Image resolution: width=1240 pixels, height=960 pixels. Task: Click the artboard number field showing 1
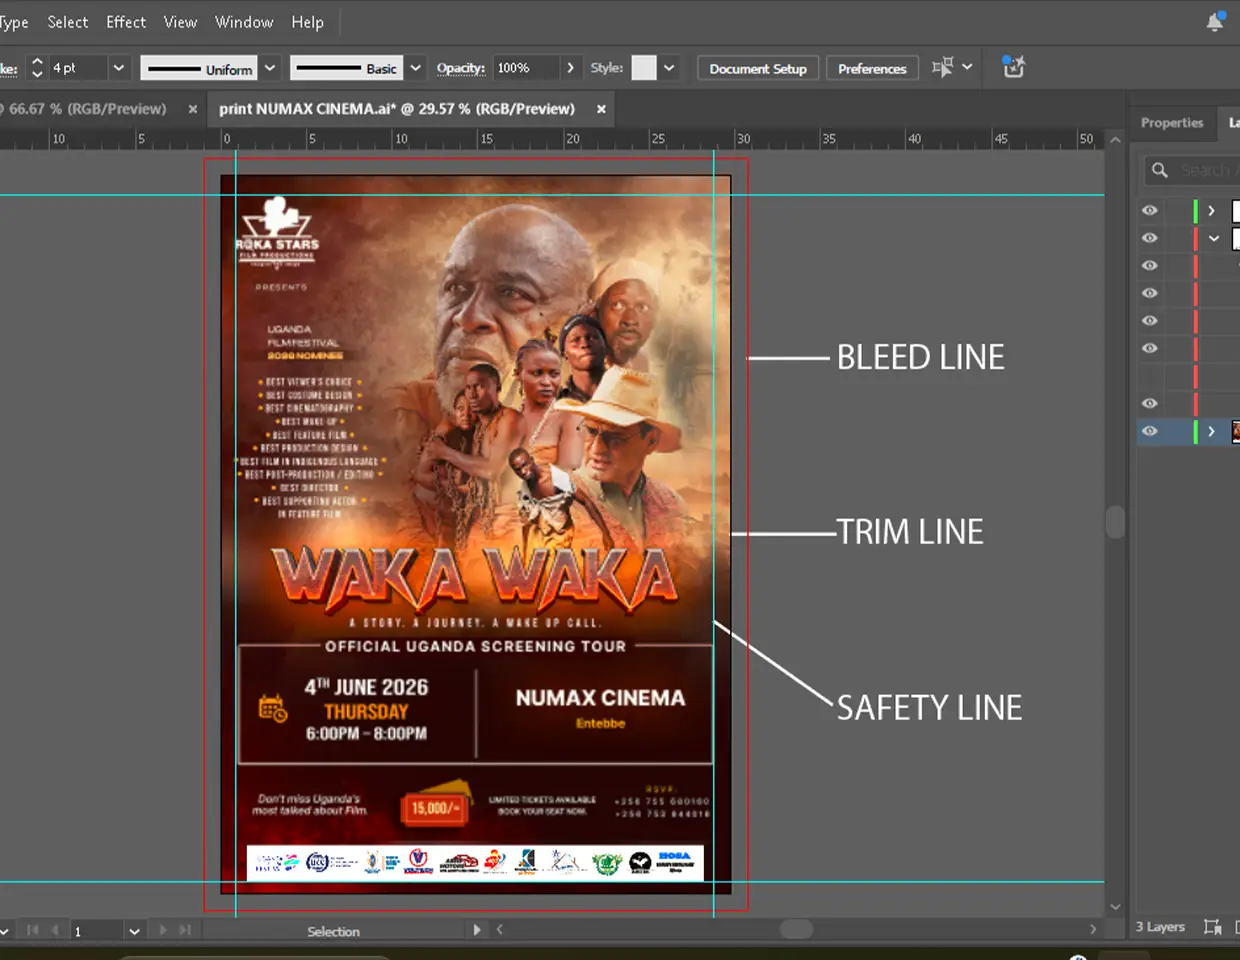coord(98,930)
